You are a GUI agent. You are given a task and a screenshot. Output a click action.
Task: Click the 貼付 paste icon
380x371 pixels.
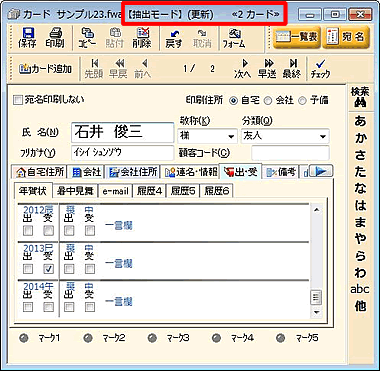(115, 38)
